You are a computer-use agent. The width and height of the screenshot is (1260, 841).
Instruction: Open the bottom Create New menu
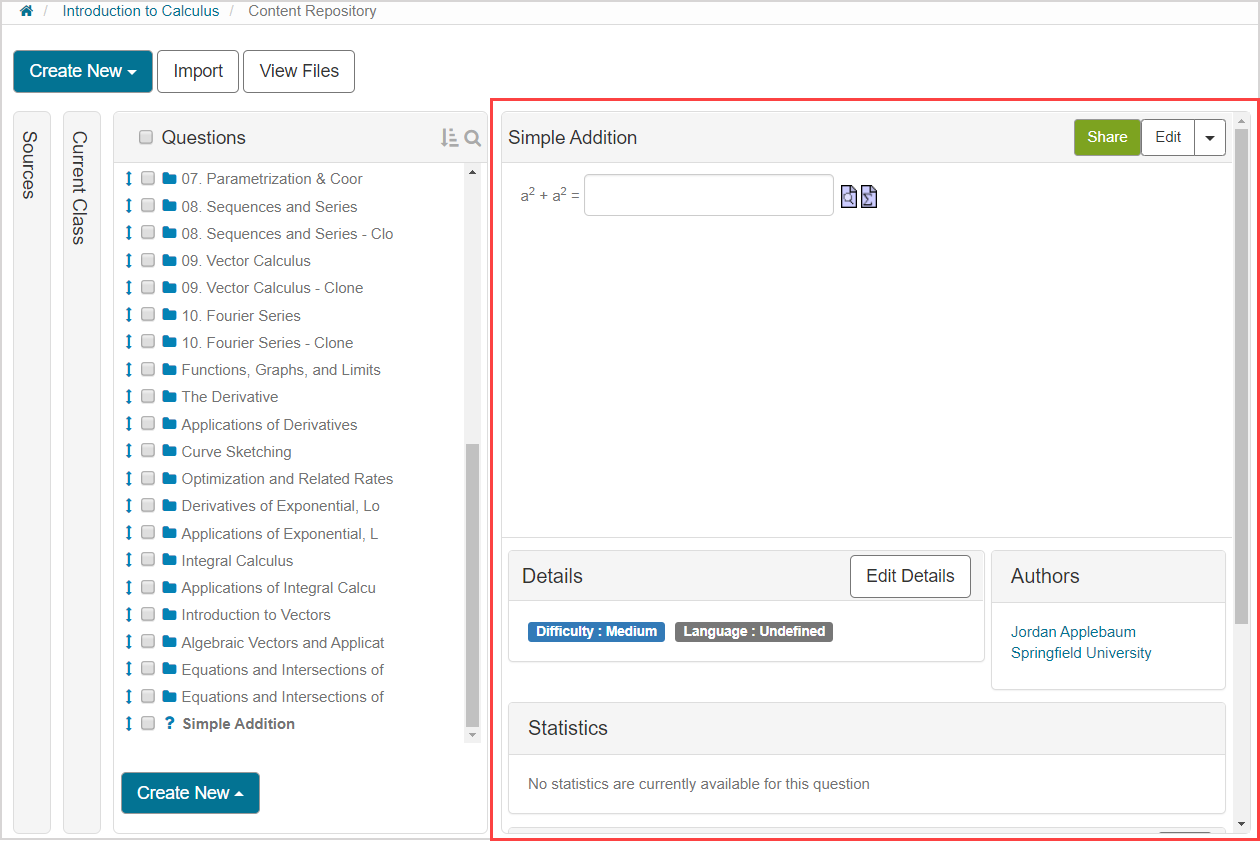point(190,793)
